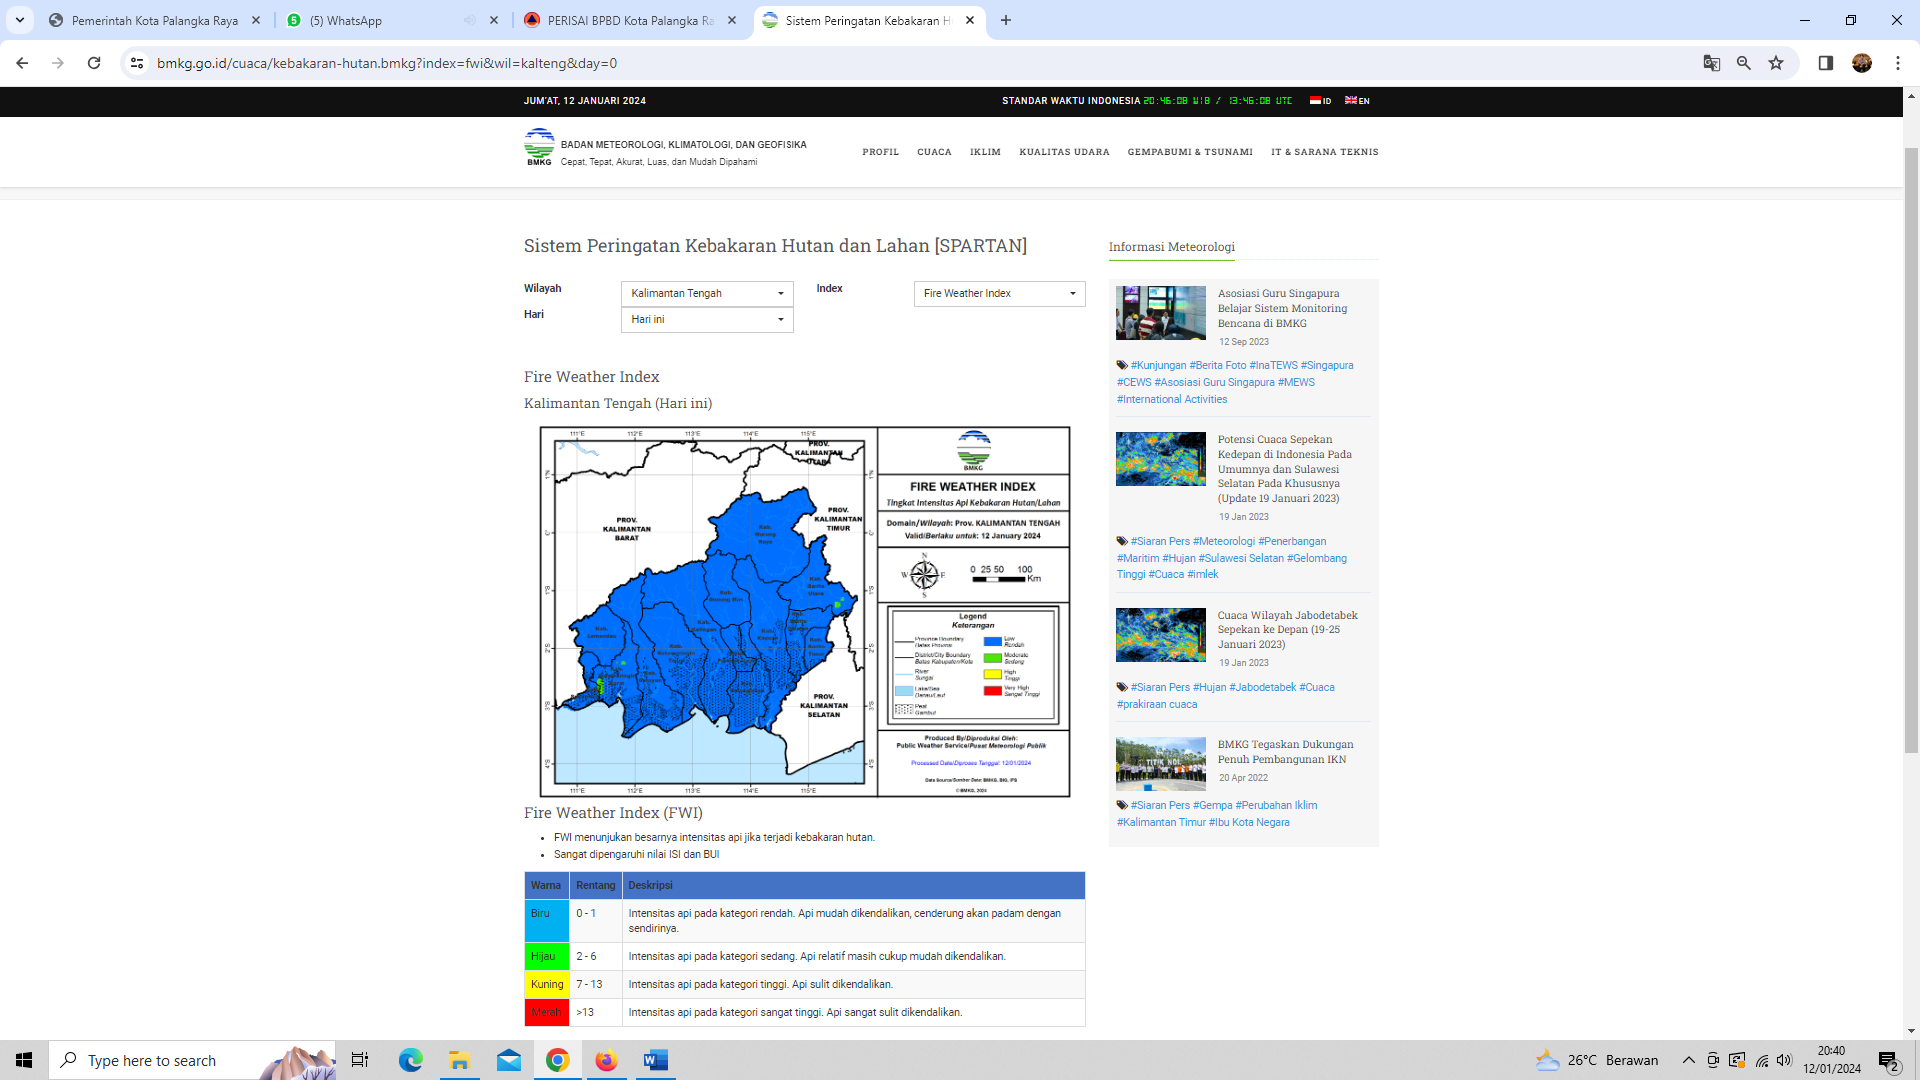This screenshot has height=1080, width=1920.
Task: Open the Mail app from taskbar
Action: [x=508, y=1060]
